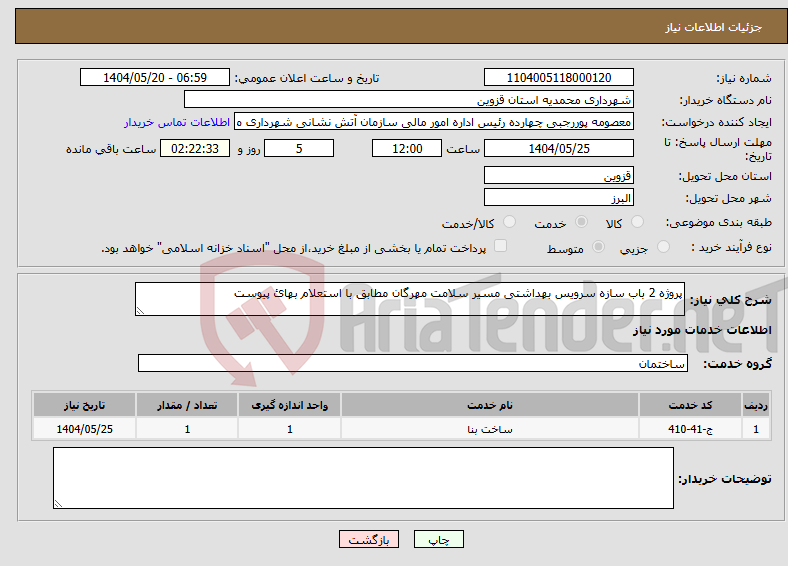This screenshot has width=788, height=566.
Task: Click the resize handle of buyer notes textarea
Action: click(58, 504)
